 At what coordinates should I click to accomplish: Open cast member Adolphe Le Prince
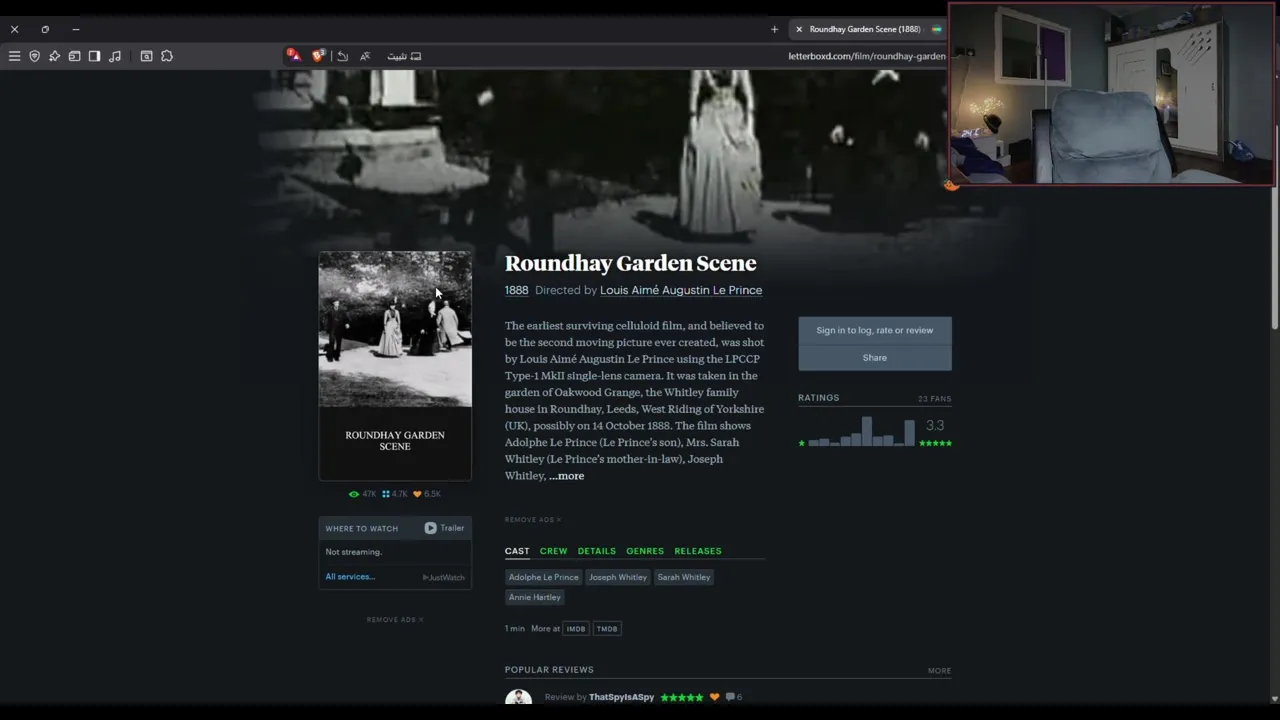543,577
